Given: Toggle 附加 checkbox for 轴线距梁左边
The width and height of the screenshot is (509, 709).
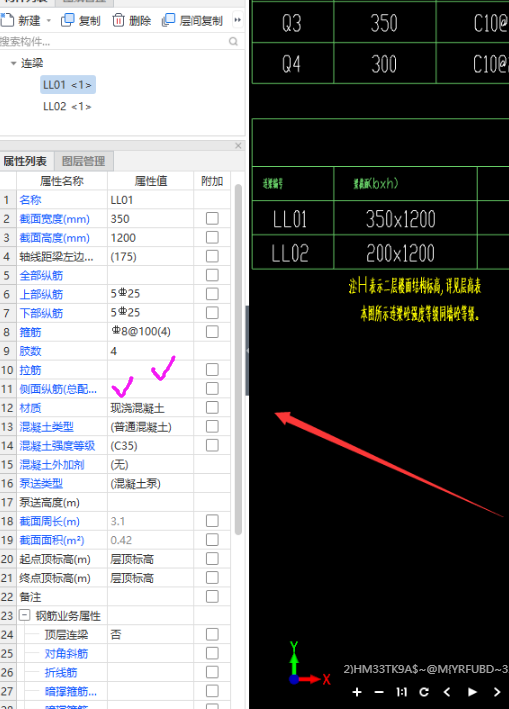Looking at the screenshot, I should tap(212, 256).
